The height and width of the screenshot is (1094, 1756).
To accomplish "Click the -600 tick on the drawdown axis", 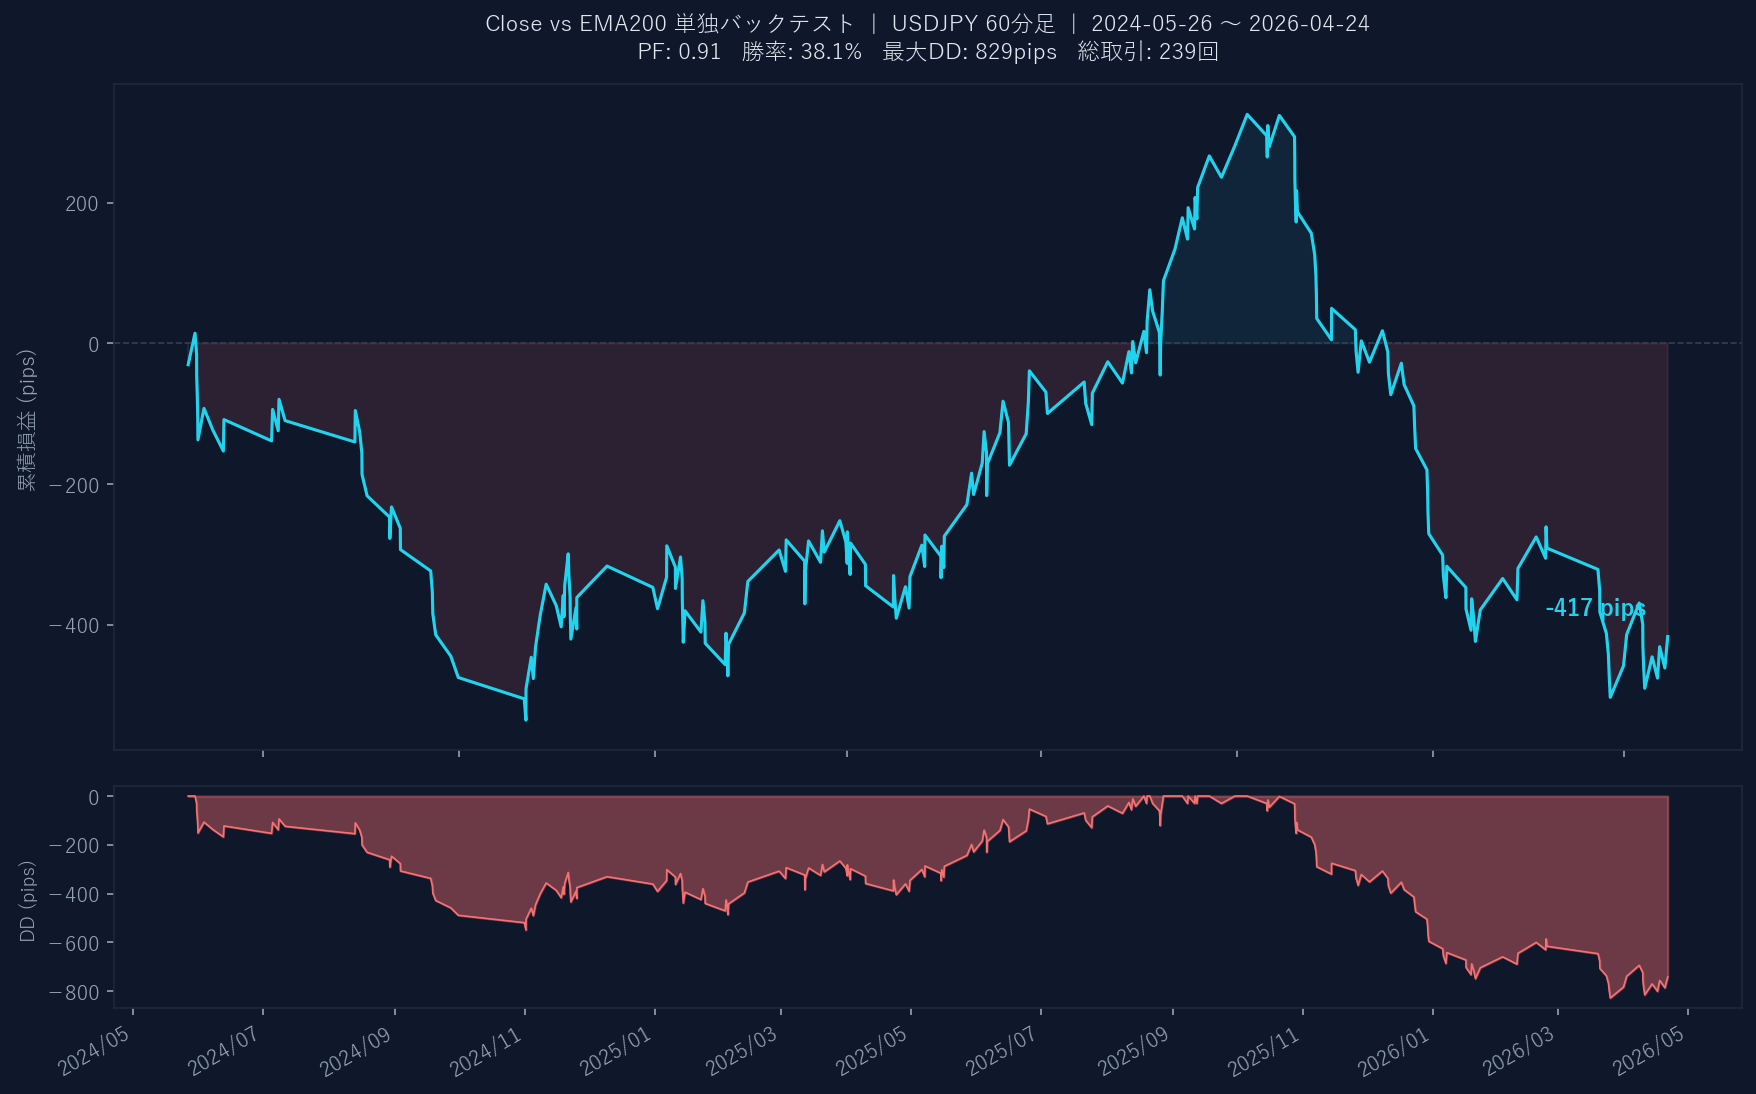I will coord(74,943).
